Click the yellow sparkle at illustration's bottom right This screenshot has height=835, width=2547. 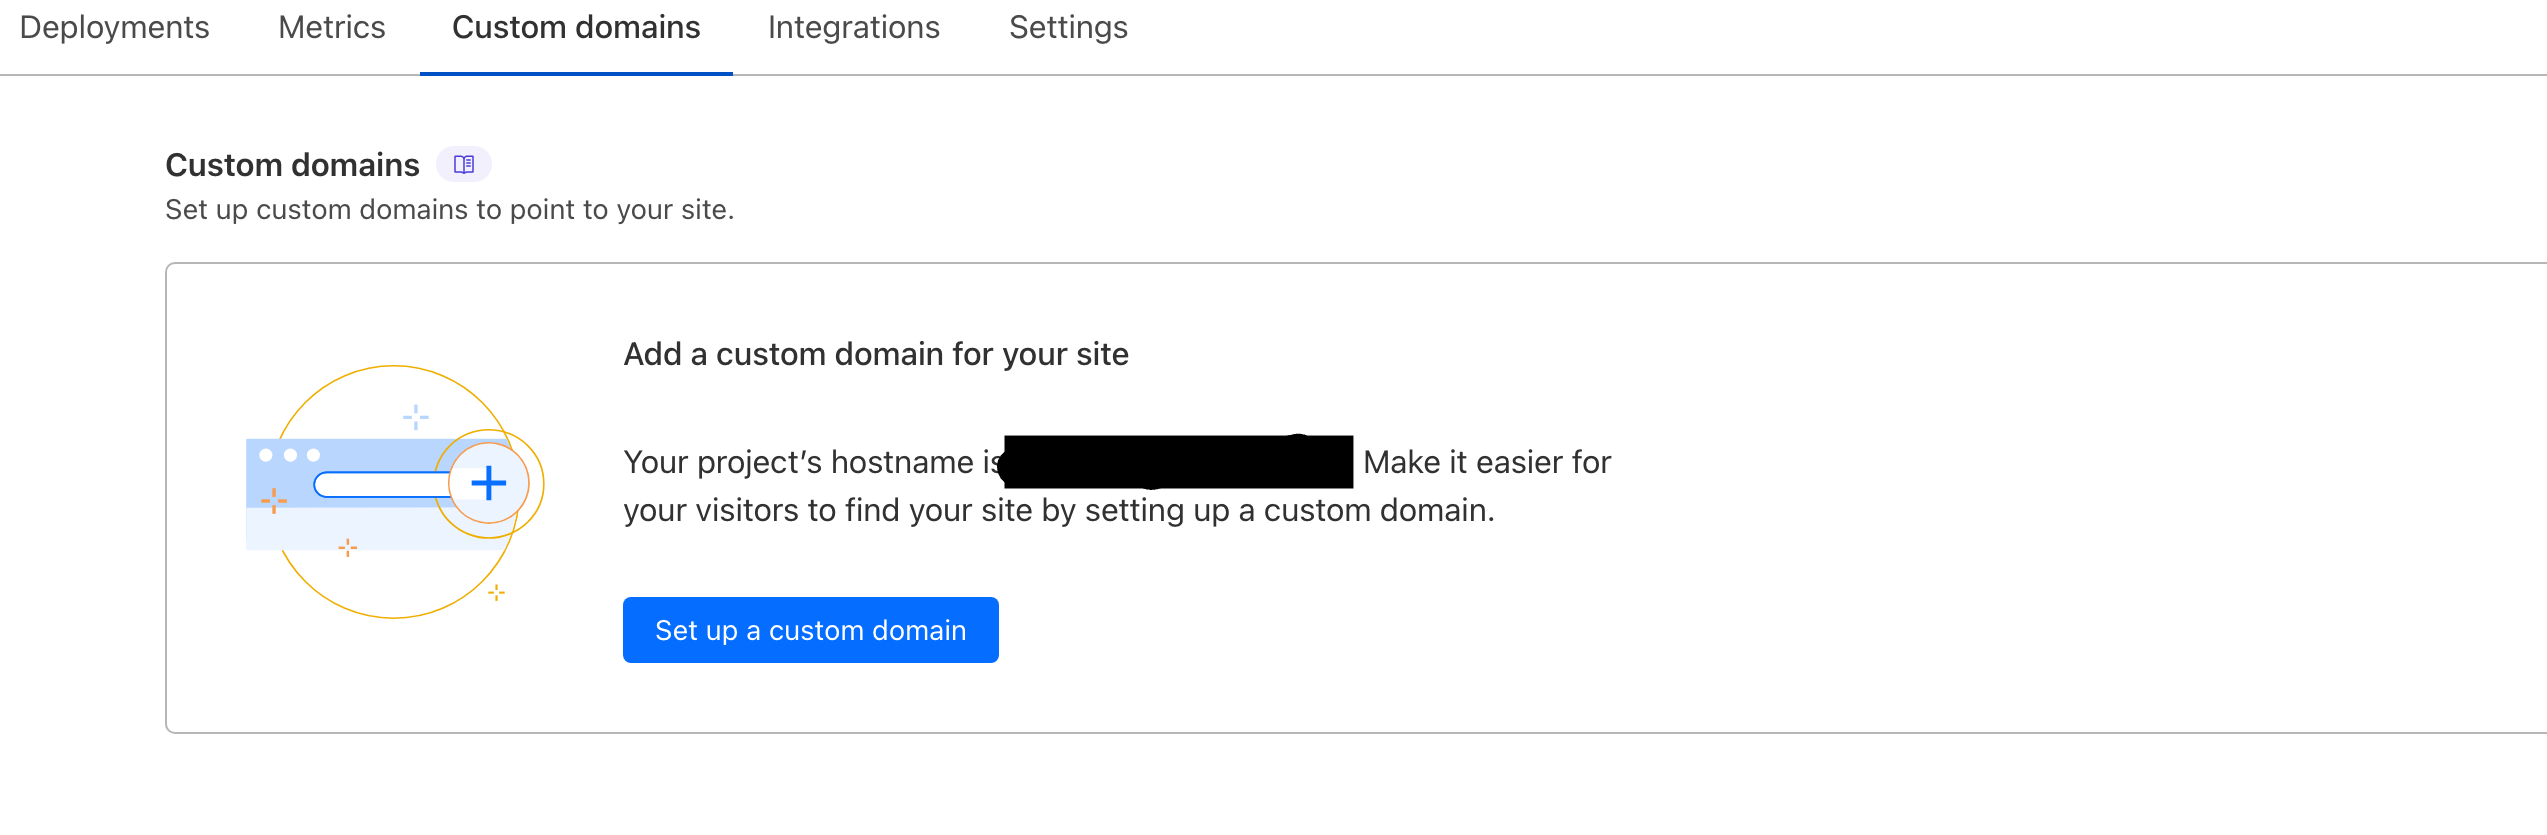pyautogui.click(x=496, y=593)
